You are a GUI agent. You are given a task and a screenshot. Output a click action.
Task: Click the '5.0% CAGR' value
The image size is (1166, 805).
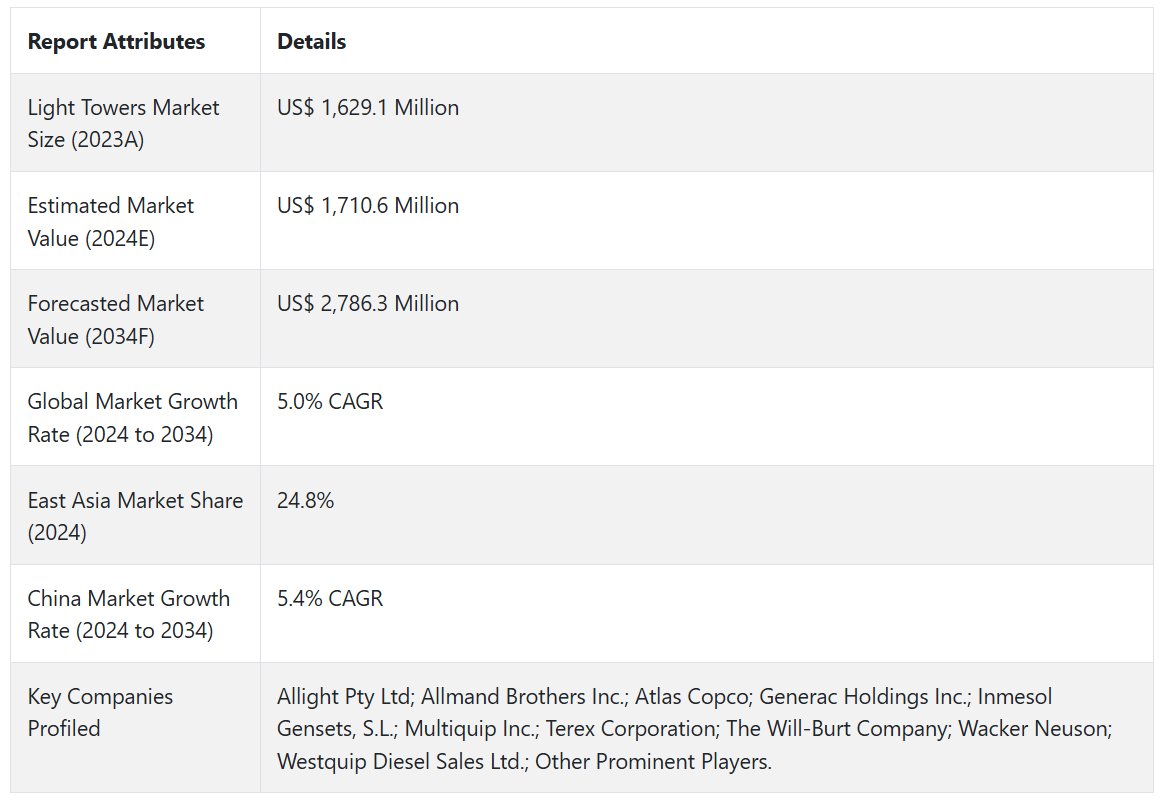pos(330,402)
